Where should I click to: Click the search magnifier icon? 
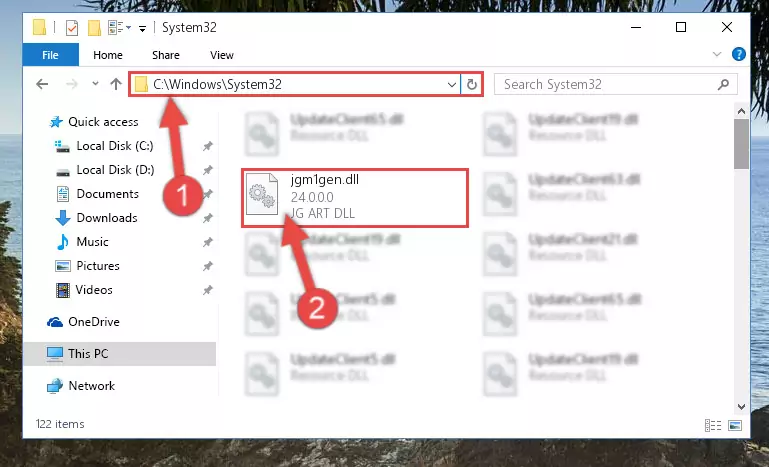click(723, 84)
